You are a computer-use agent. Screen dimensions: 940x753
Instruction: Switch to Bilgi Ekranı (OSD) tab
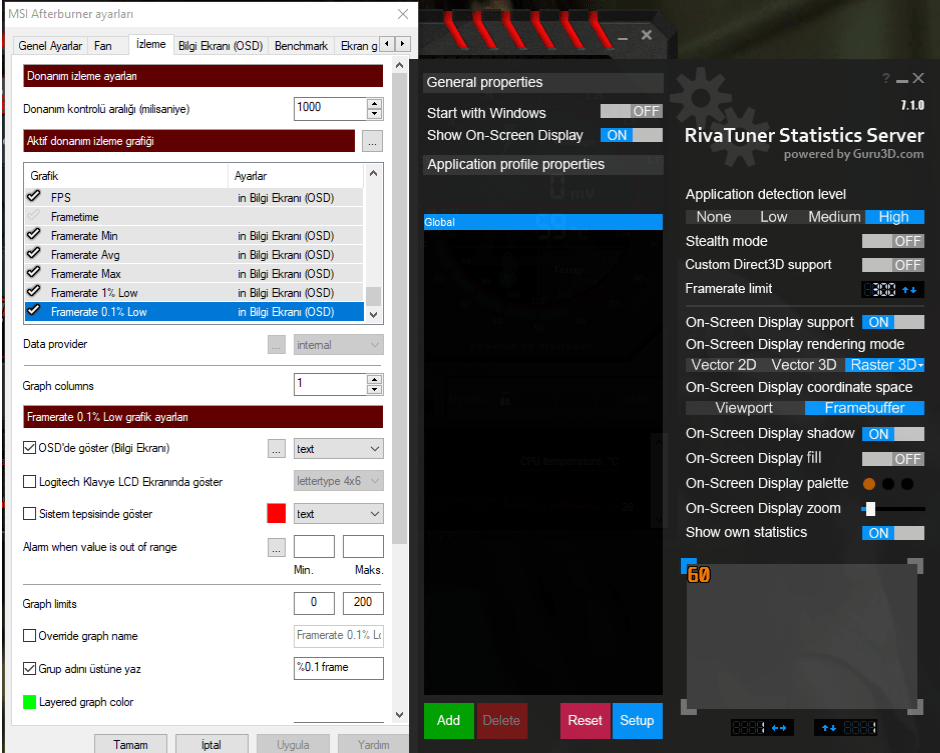click(220, 46)
